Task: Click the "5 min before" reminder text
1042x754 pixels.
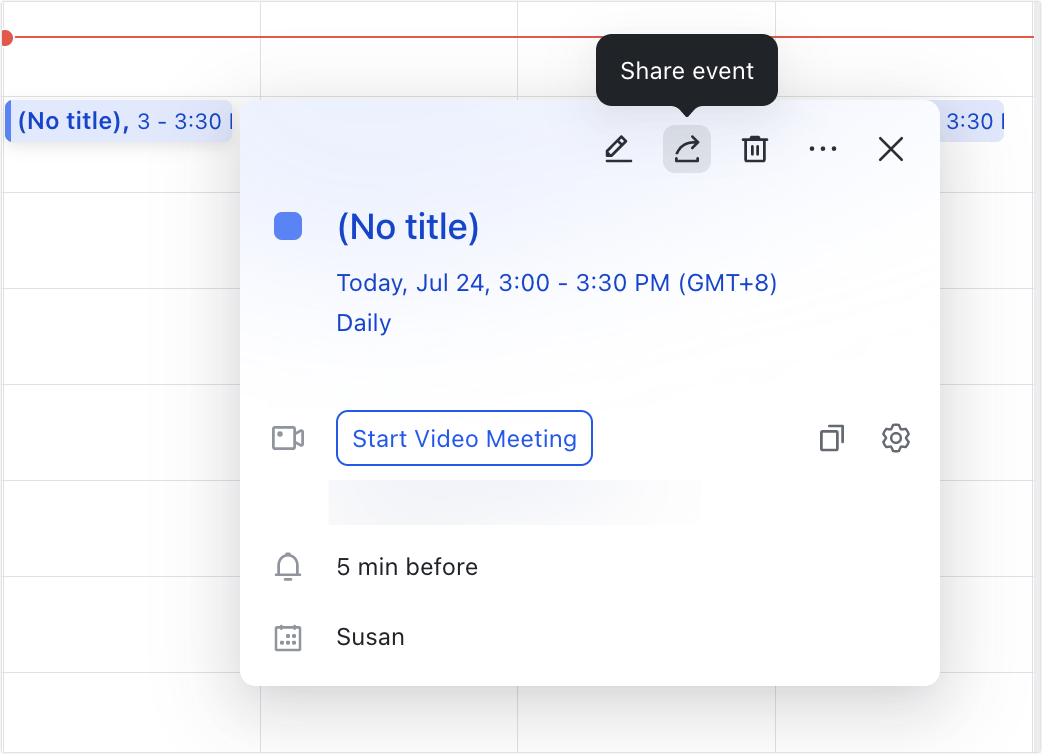Action: [407, 567]
